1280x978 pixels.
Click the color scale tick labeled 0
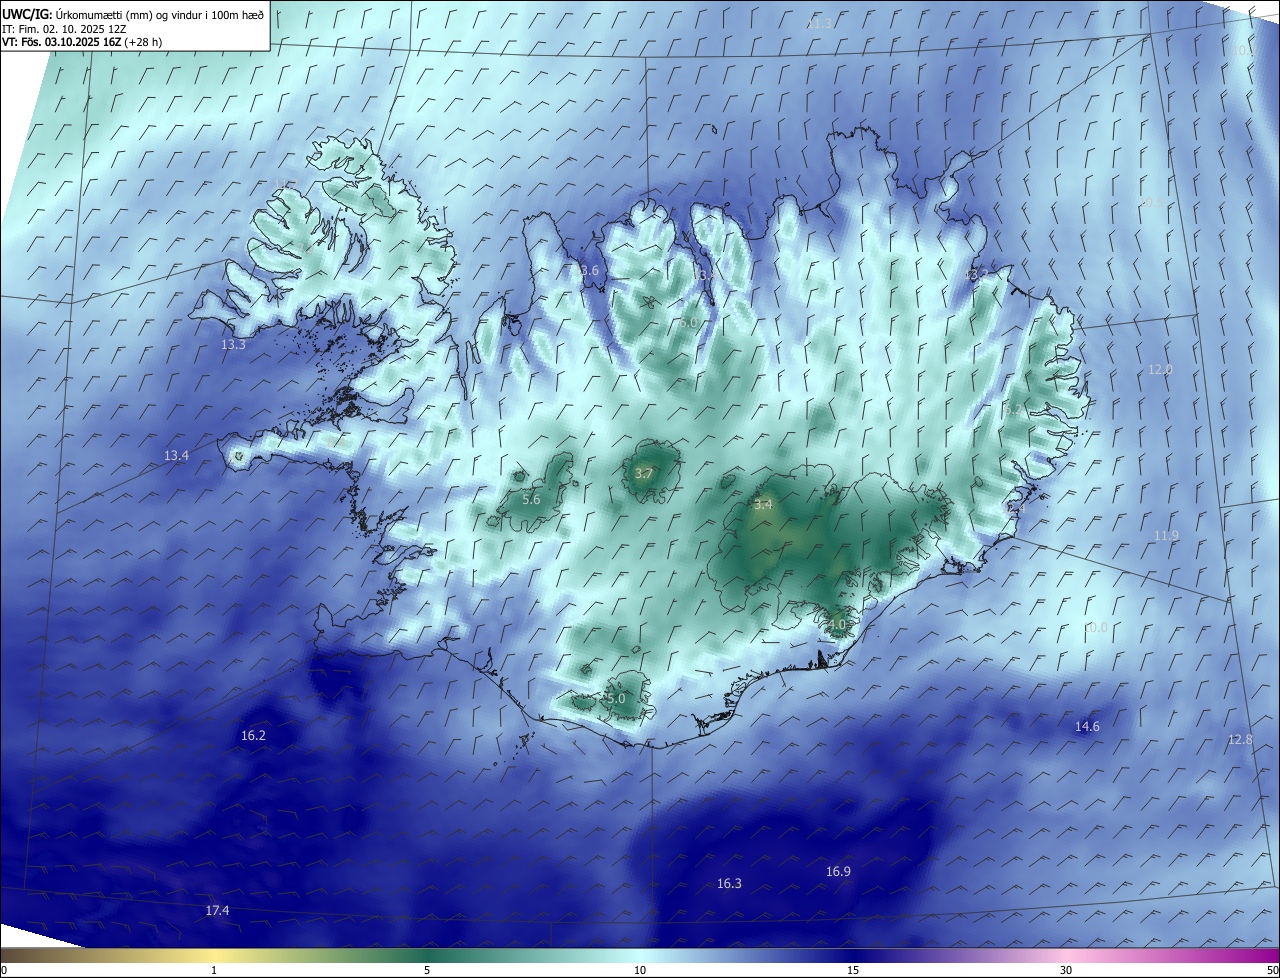[4, 970]
